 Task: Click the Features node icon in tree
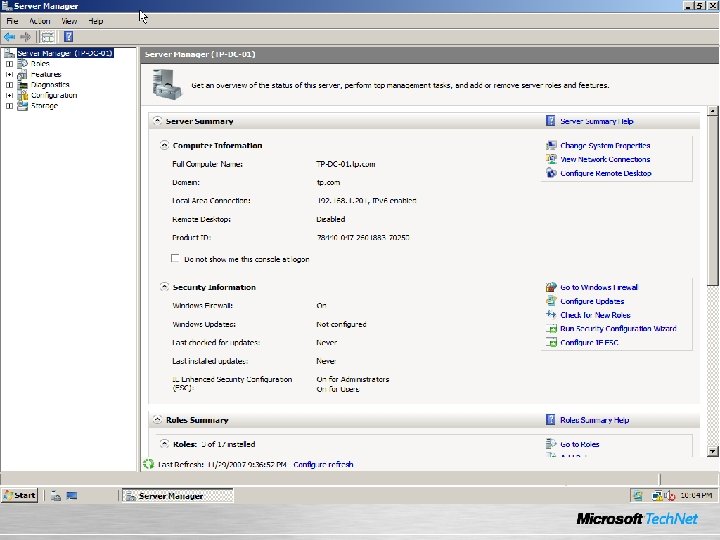click(22, 74)
